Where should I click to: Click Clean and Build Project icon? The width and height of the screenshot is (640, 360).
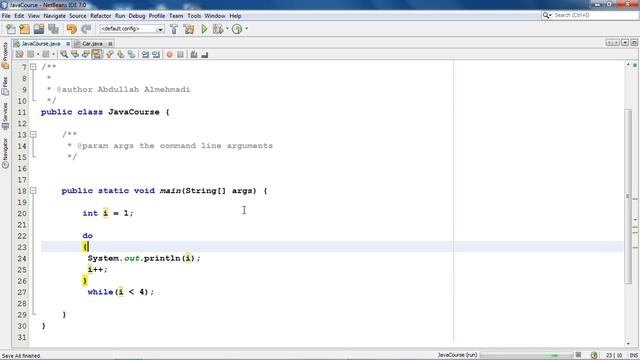coord(189,29)
